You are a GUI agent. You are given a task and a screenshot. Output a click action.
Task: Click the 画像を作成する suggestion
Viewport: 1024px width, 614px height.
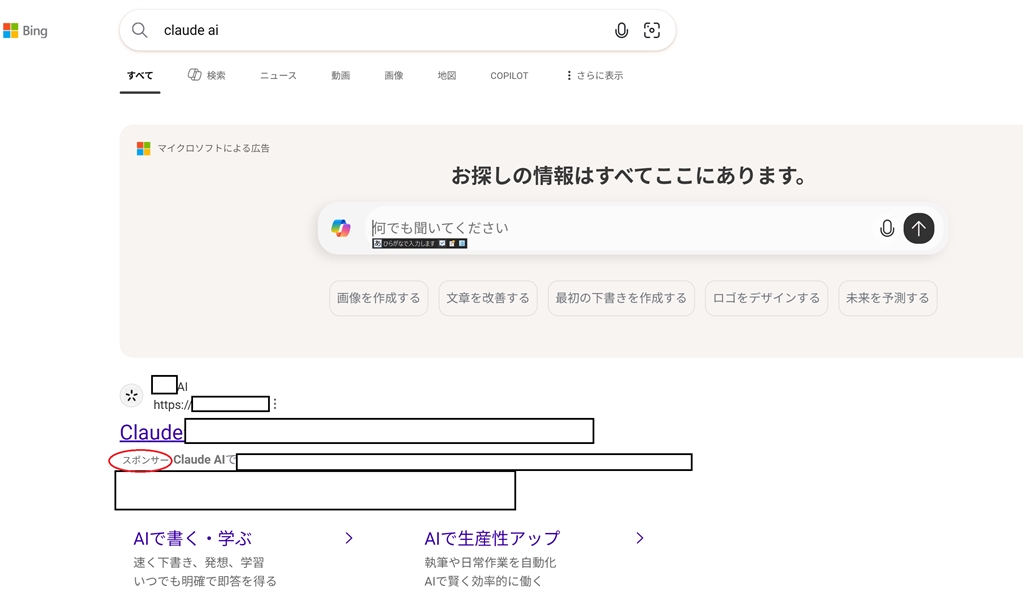(379, 298)
